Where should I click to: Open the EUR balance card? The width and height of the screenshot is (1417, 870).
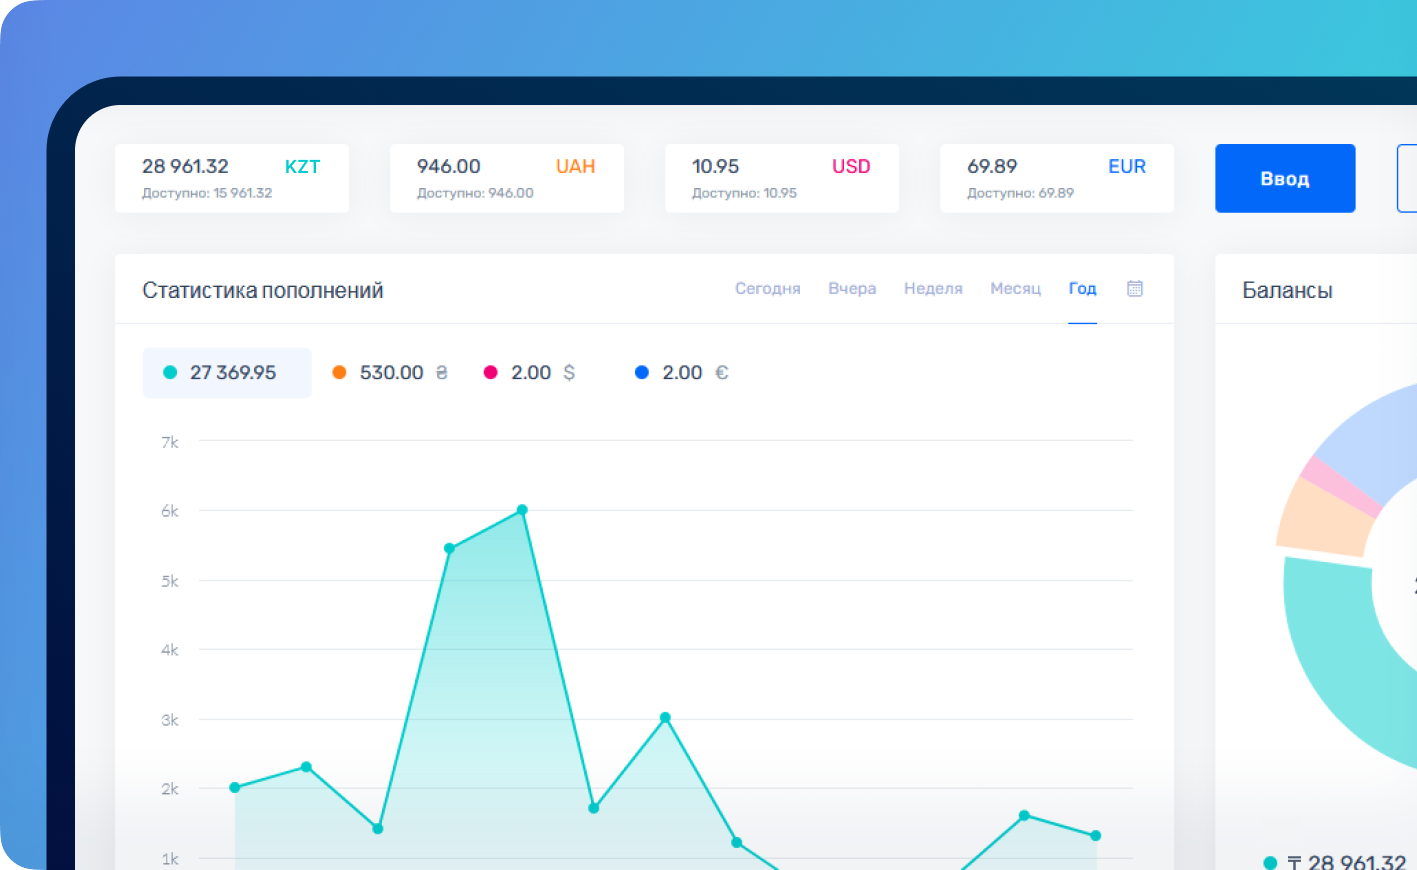(x=1057, y=178)
